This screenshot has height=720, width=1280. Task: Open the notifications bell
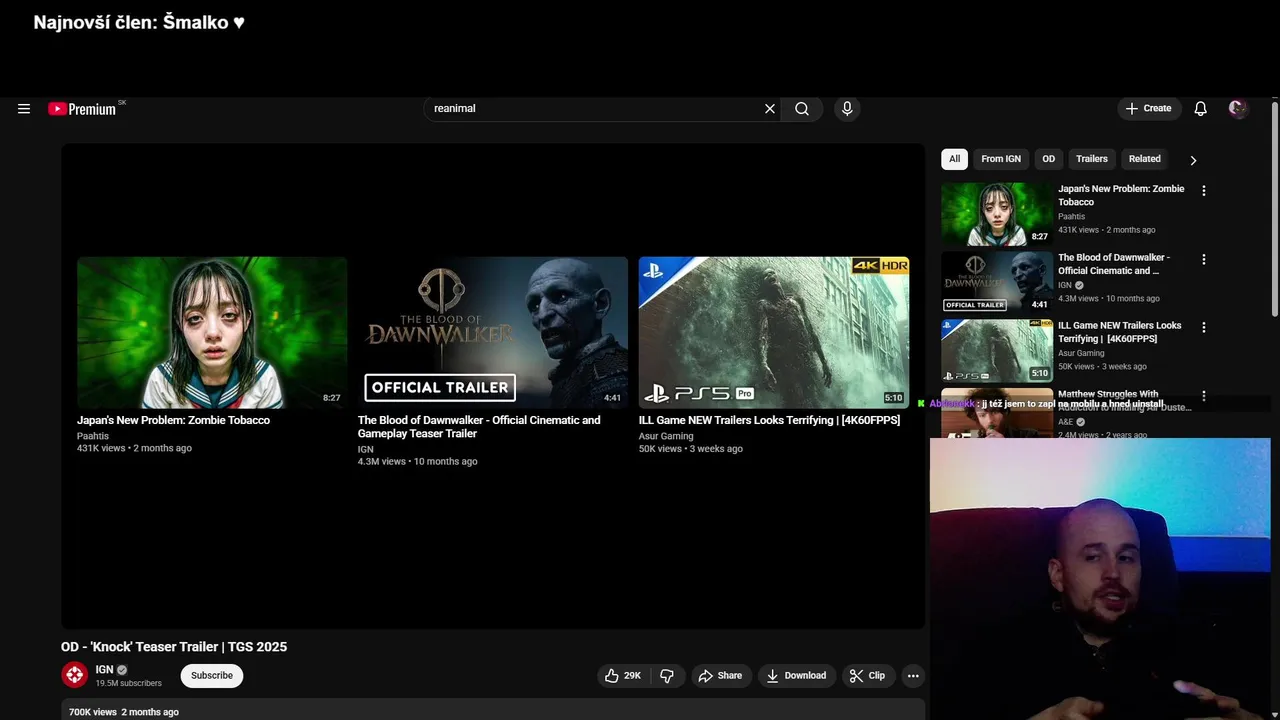pos(1200,109)
